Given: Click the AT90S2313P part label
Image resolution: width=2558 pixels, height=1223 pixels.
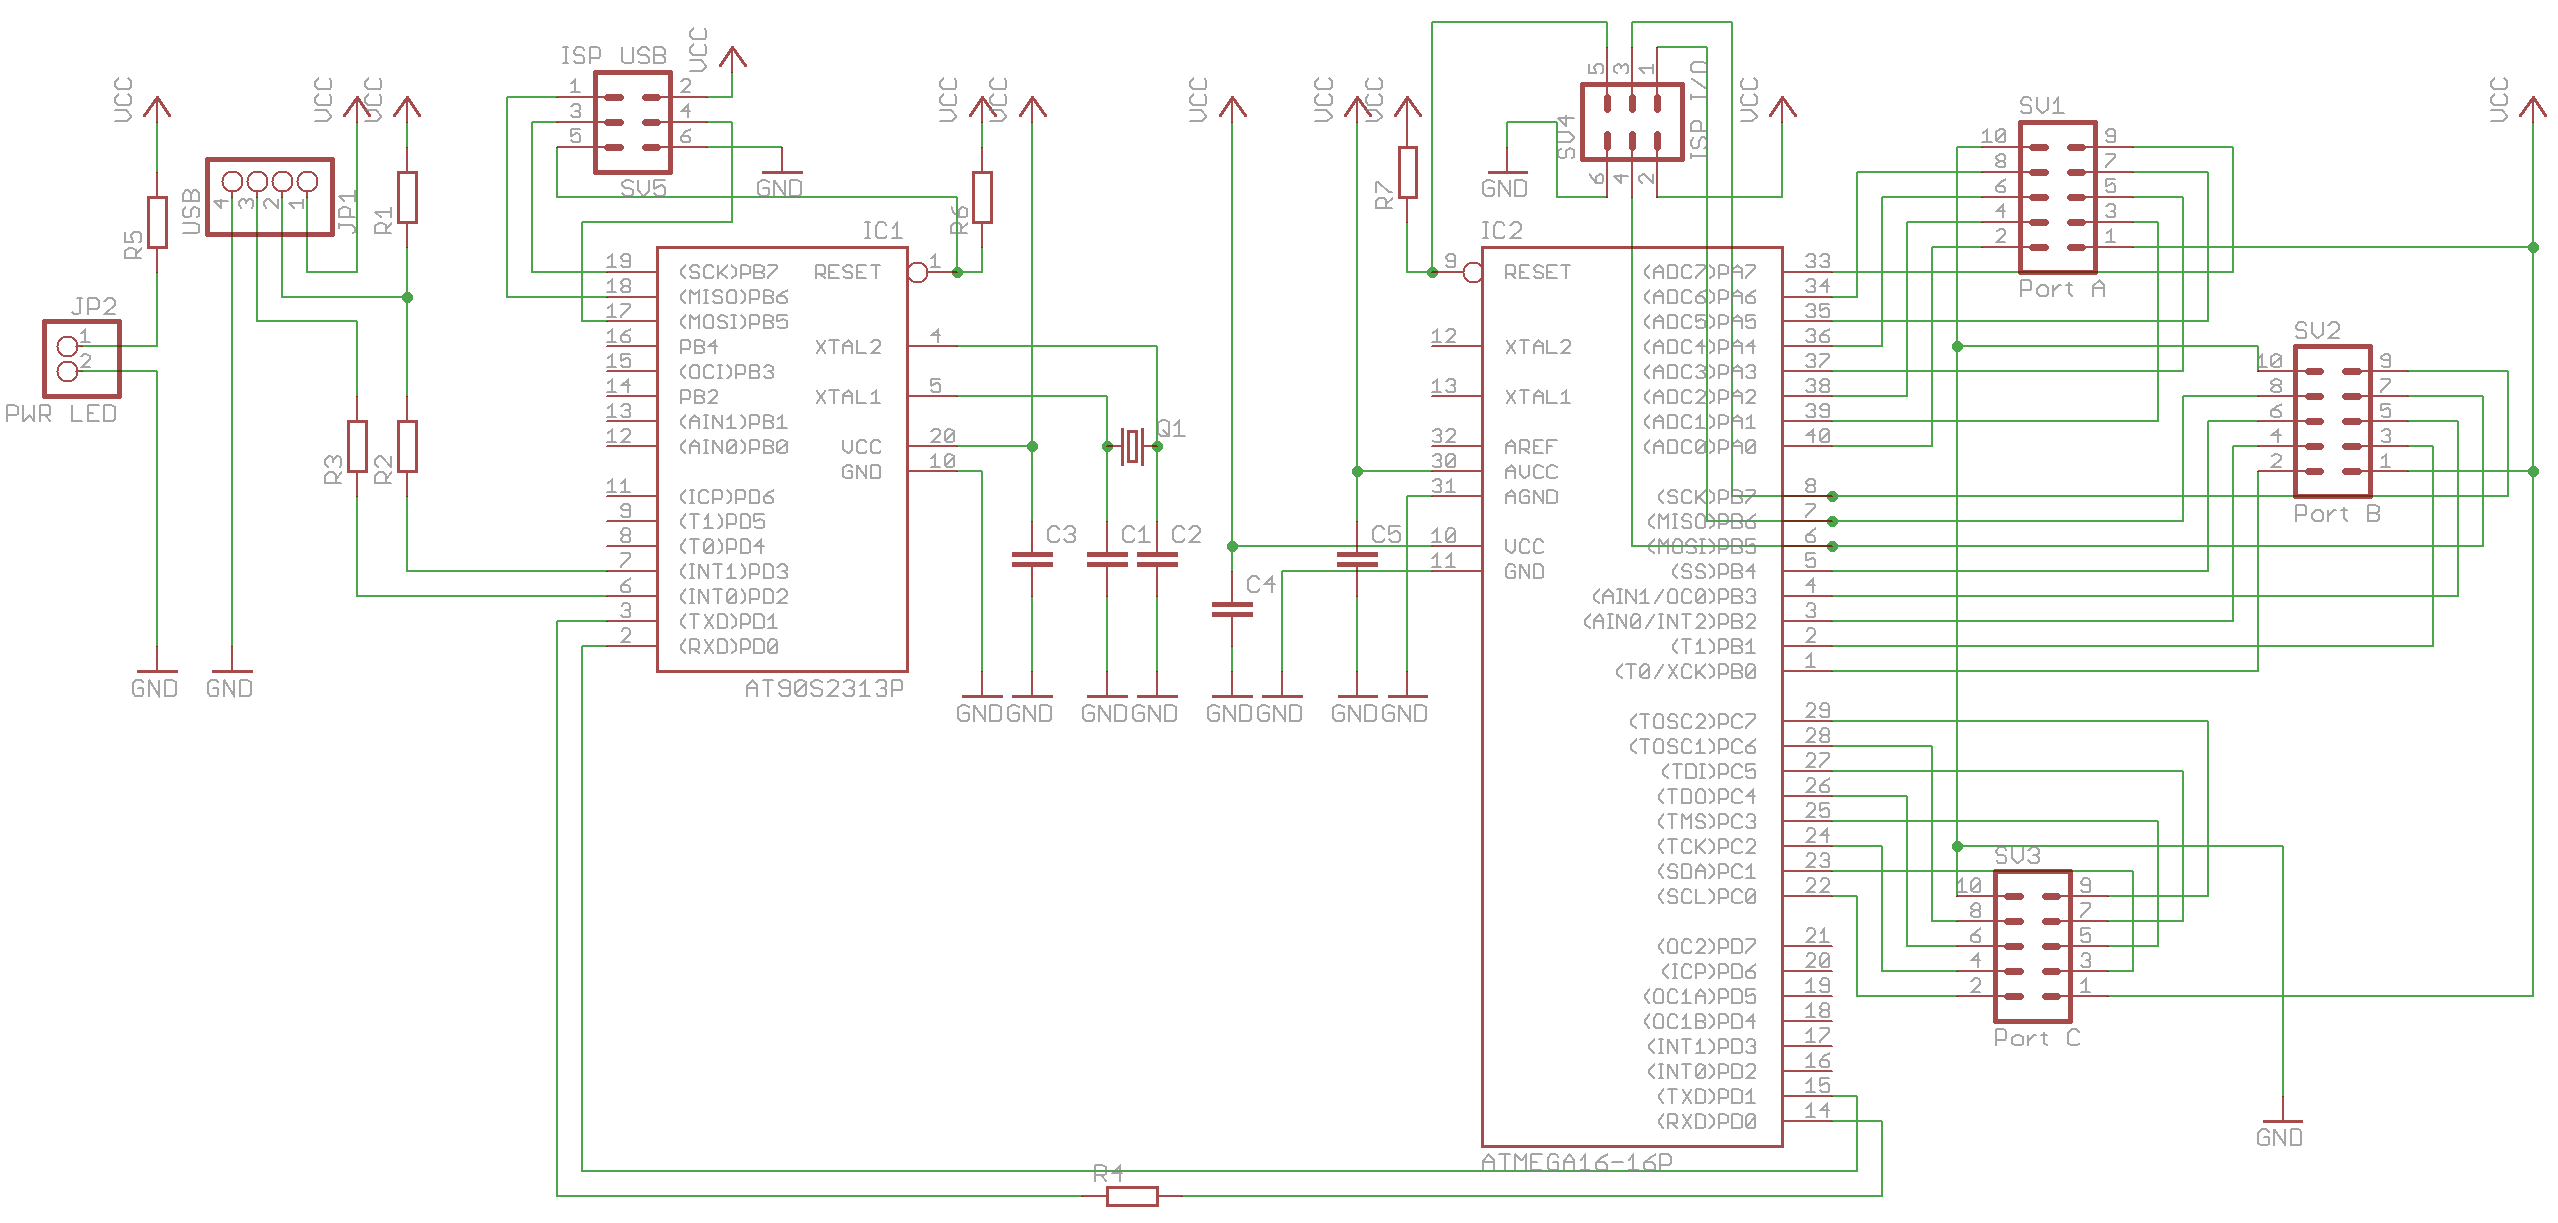Looking at the screenshot, I should pos(824,689).
